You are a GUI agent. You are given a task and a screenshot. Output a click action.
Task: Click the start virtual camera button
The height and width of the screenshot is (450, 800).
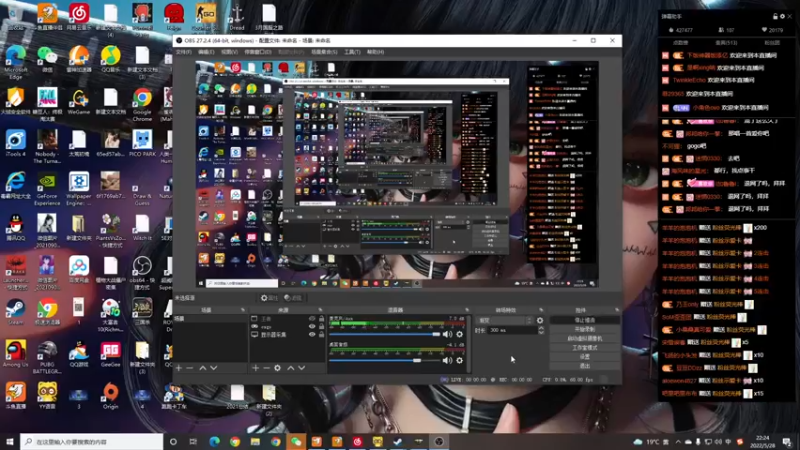click(585, 339)
